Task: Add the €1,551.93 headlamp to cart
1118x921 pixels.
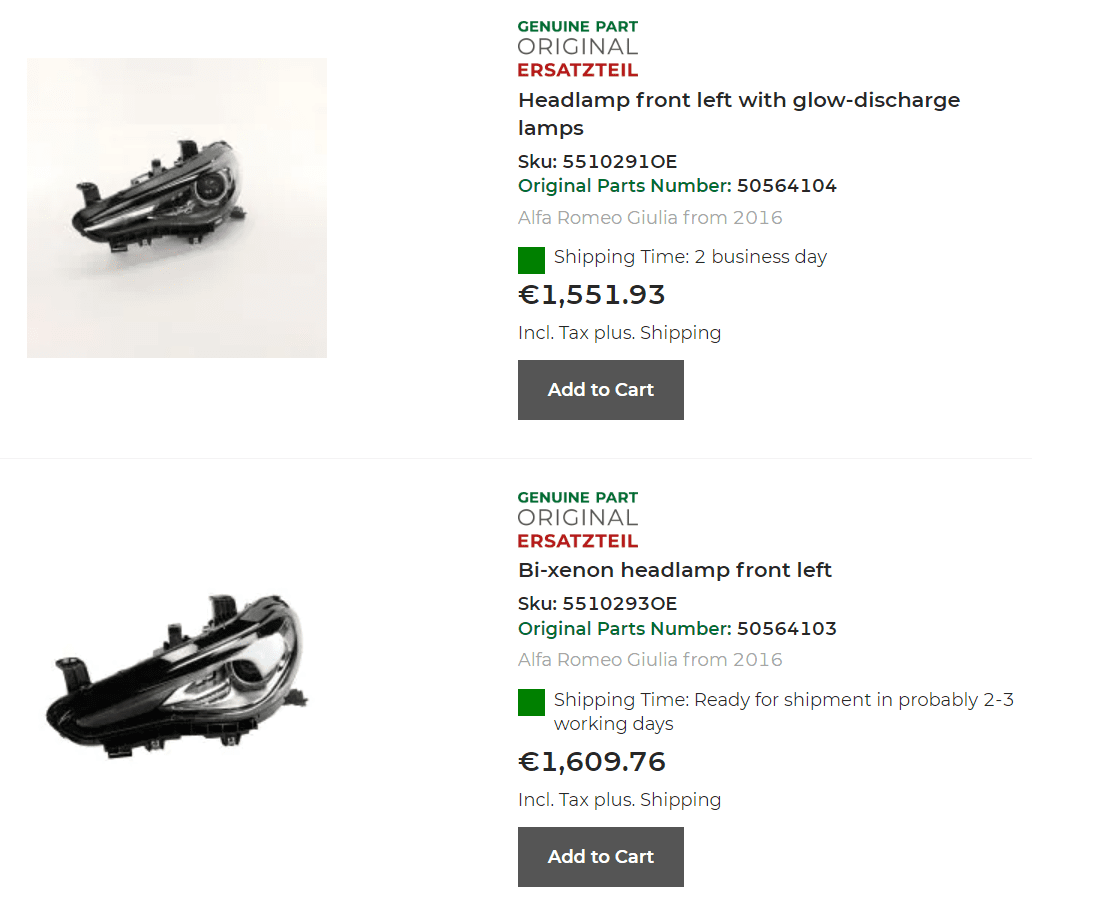Action: coord(600,390)
